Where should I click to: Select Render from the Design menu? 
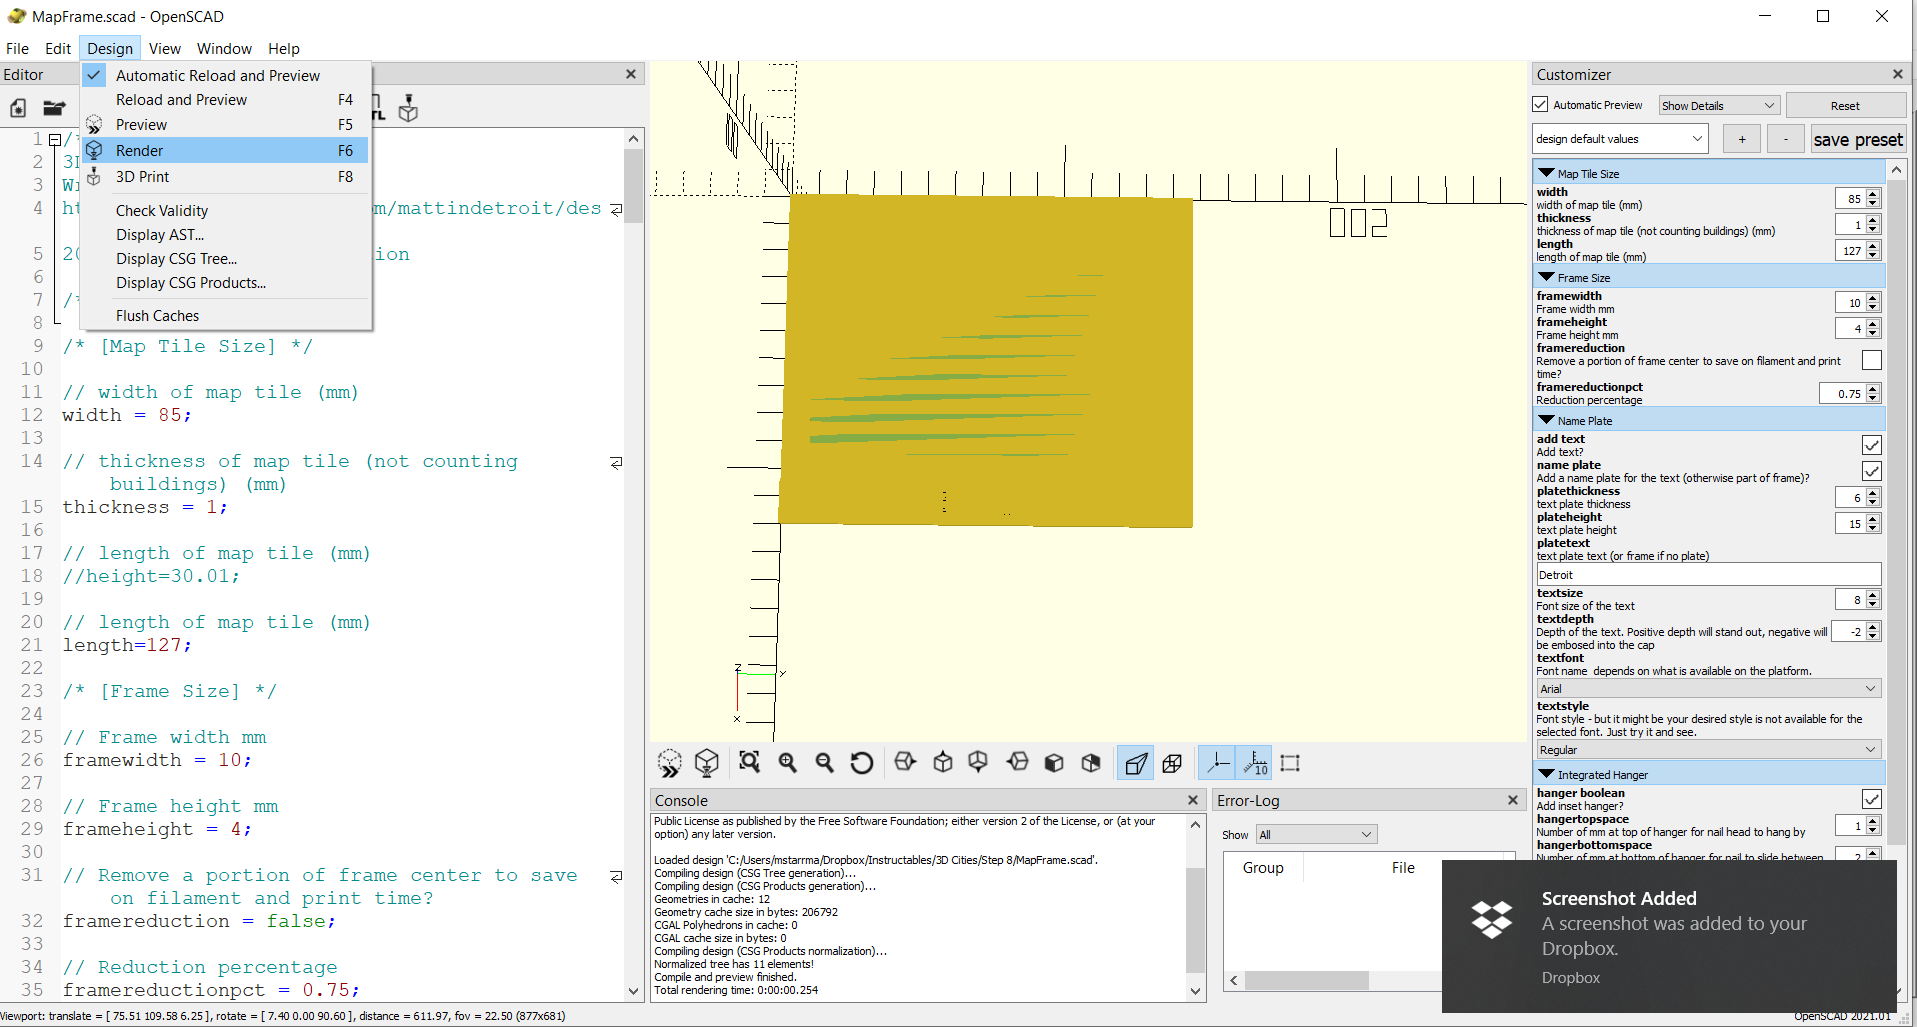[140, 151]
